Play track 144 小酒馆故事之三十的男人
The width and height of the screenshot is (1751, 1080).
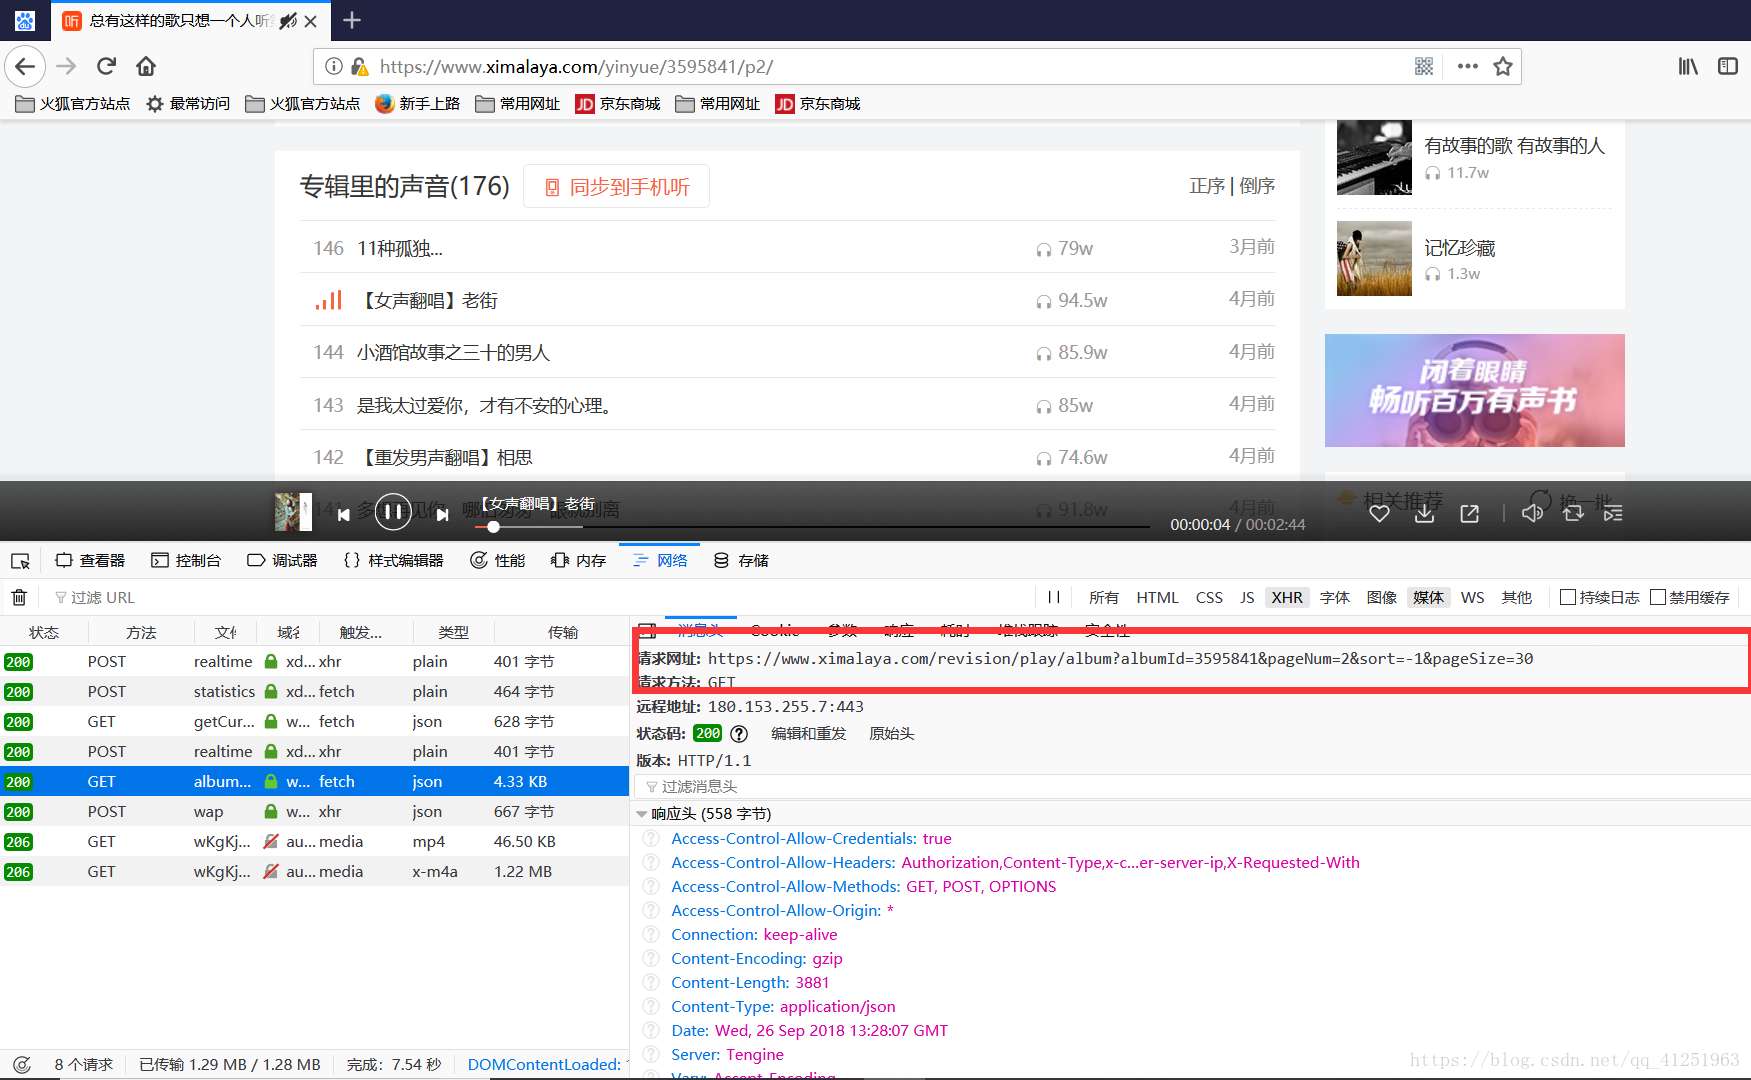pos(453,353)
